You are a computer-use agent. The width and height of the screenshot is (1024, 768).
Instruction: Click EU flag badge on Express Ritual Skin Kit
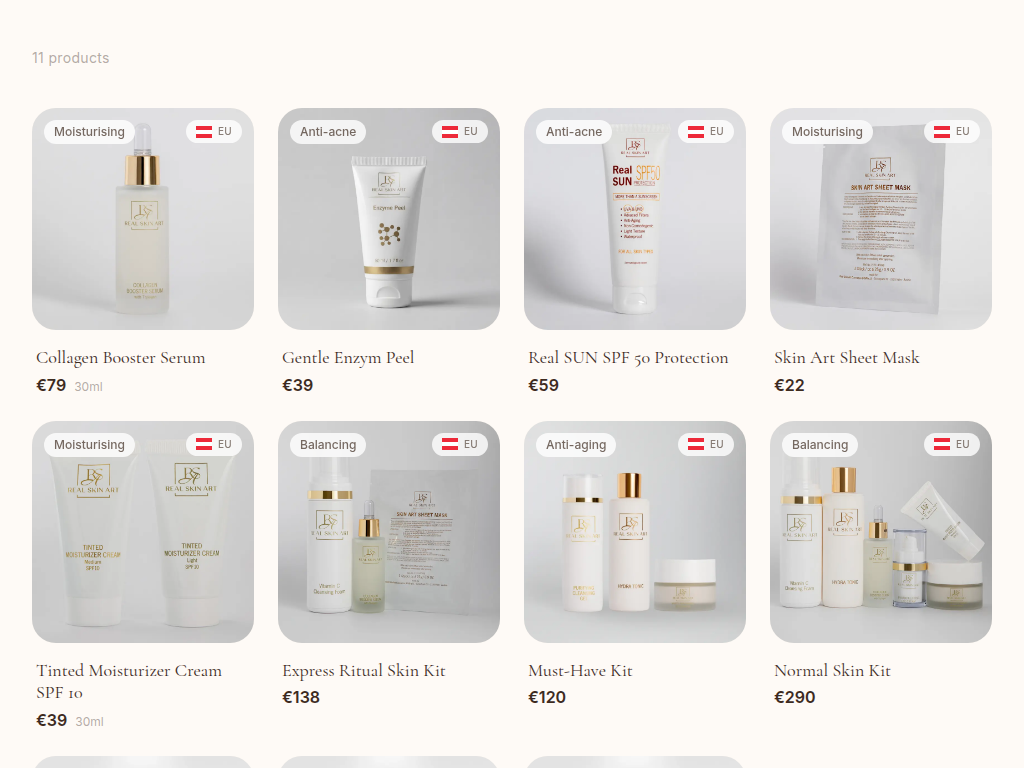point(460,444)
